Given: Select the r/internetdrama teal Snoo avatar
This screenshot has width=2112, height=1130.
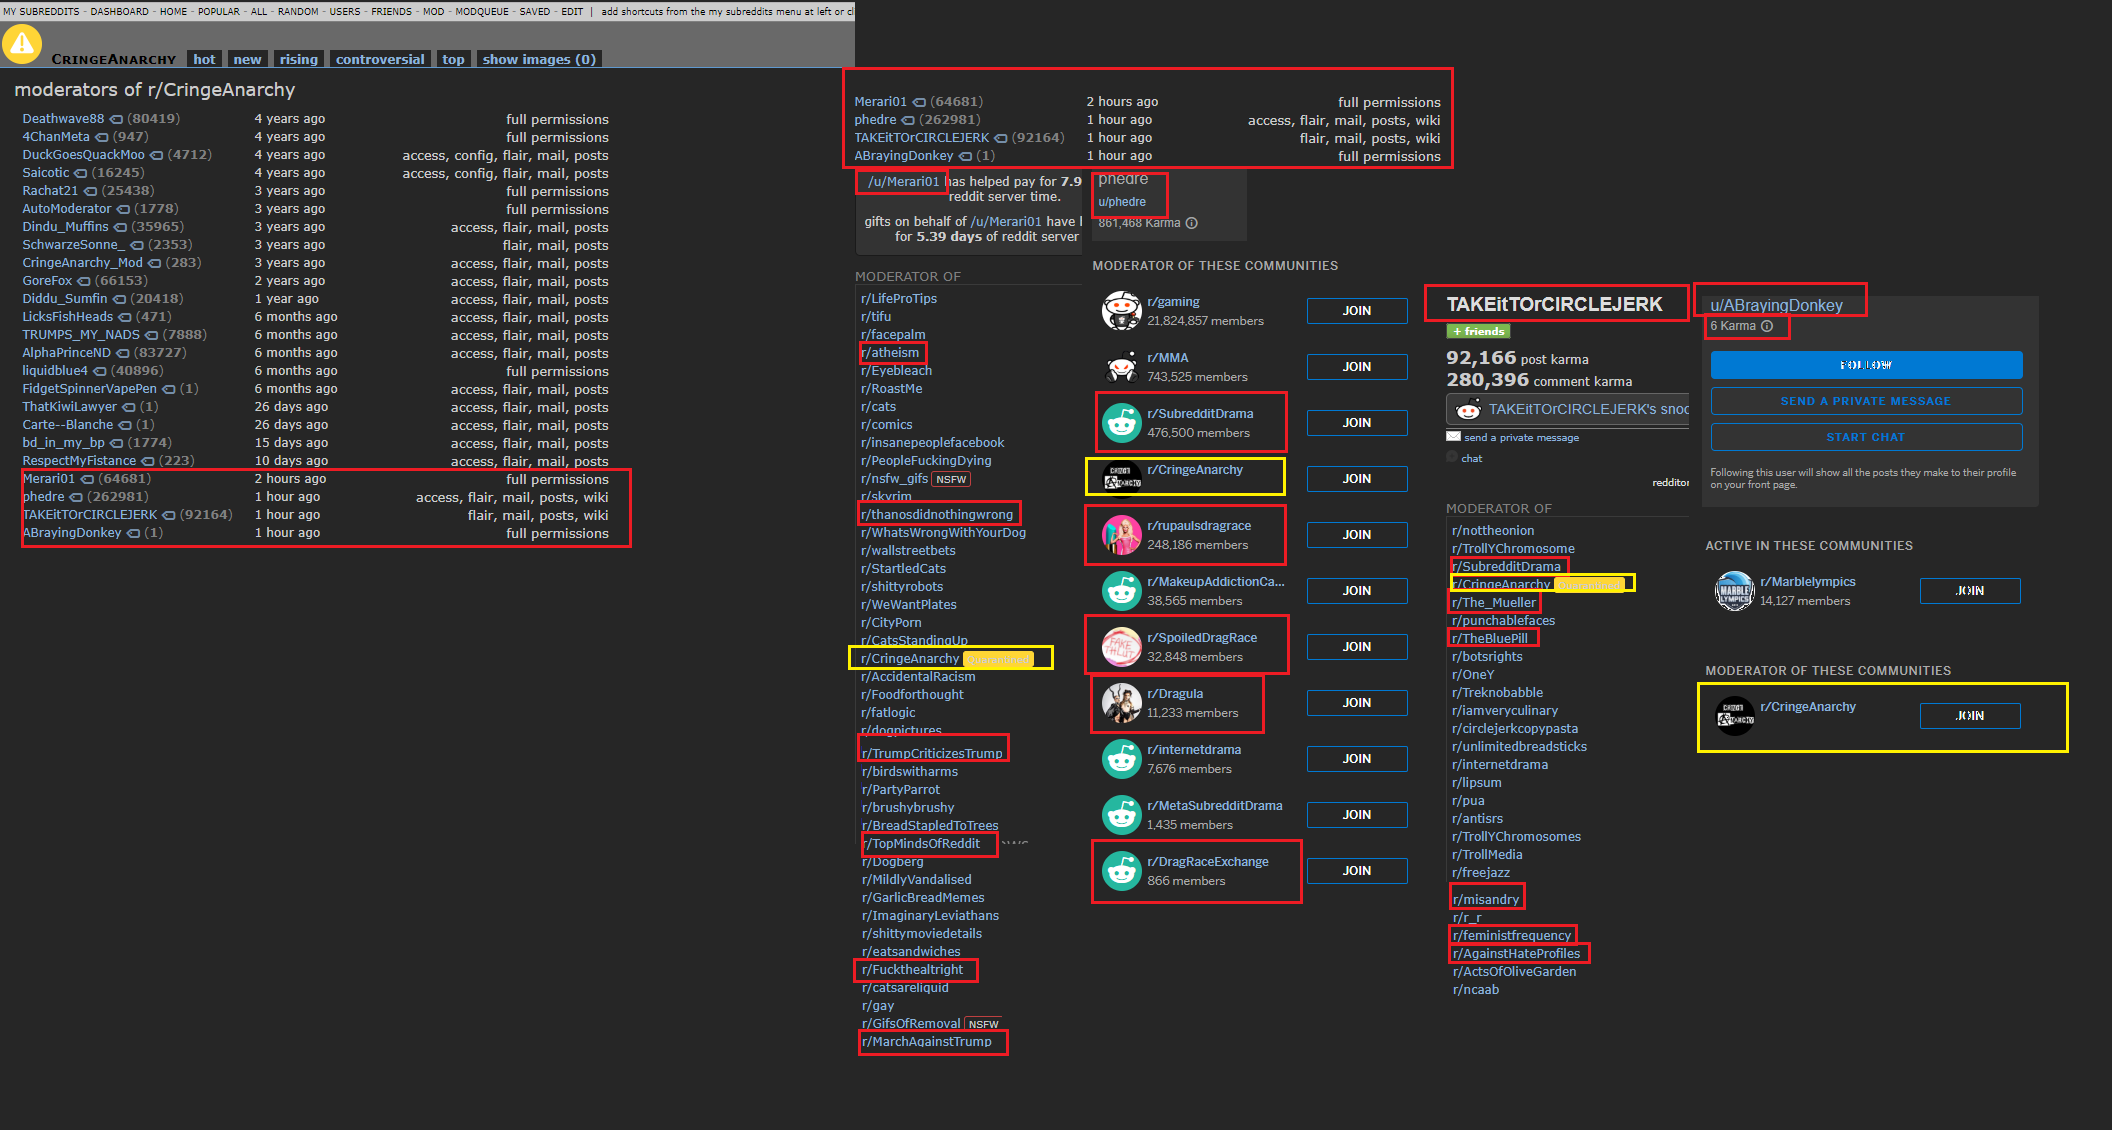Looking at the screenshot, I should tap(1121, 759).
